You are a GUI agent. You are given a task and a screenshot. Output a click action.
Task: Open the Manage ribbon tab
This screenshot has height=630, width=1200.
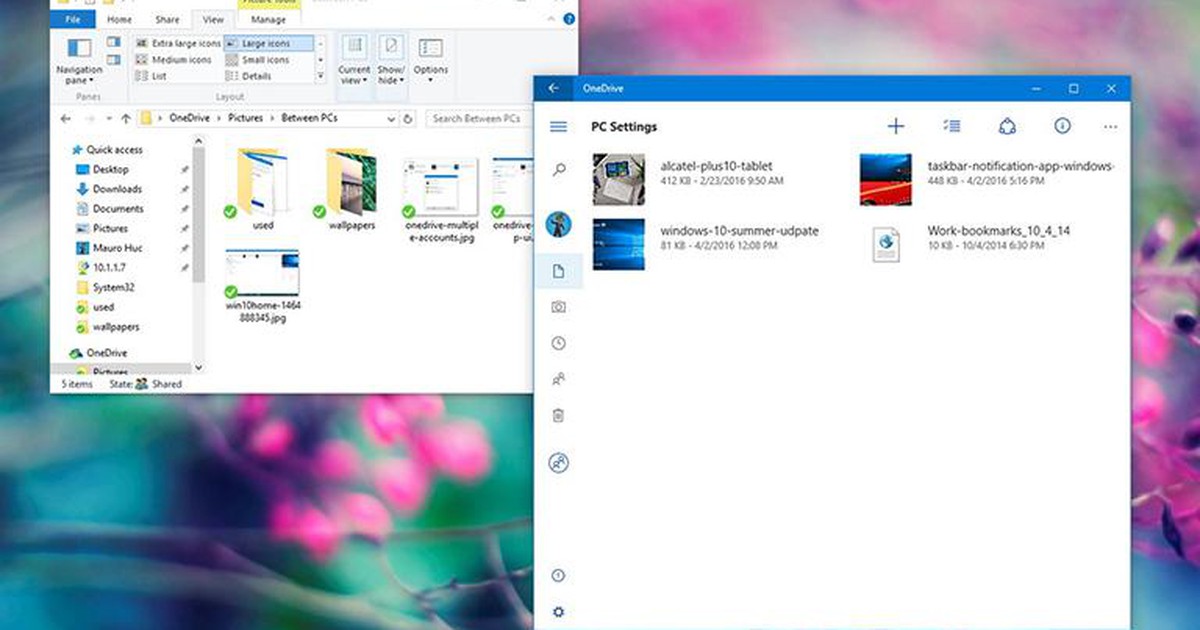click(x=268, y=19)
